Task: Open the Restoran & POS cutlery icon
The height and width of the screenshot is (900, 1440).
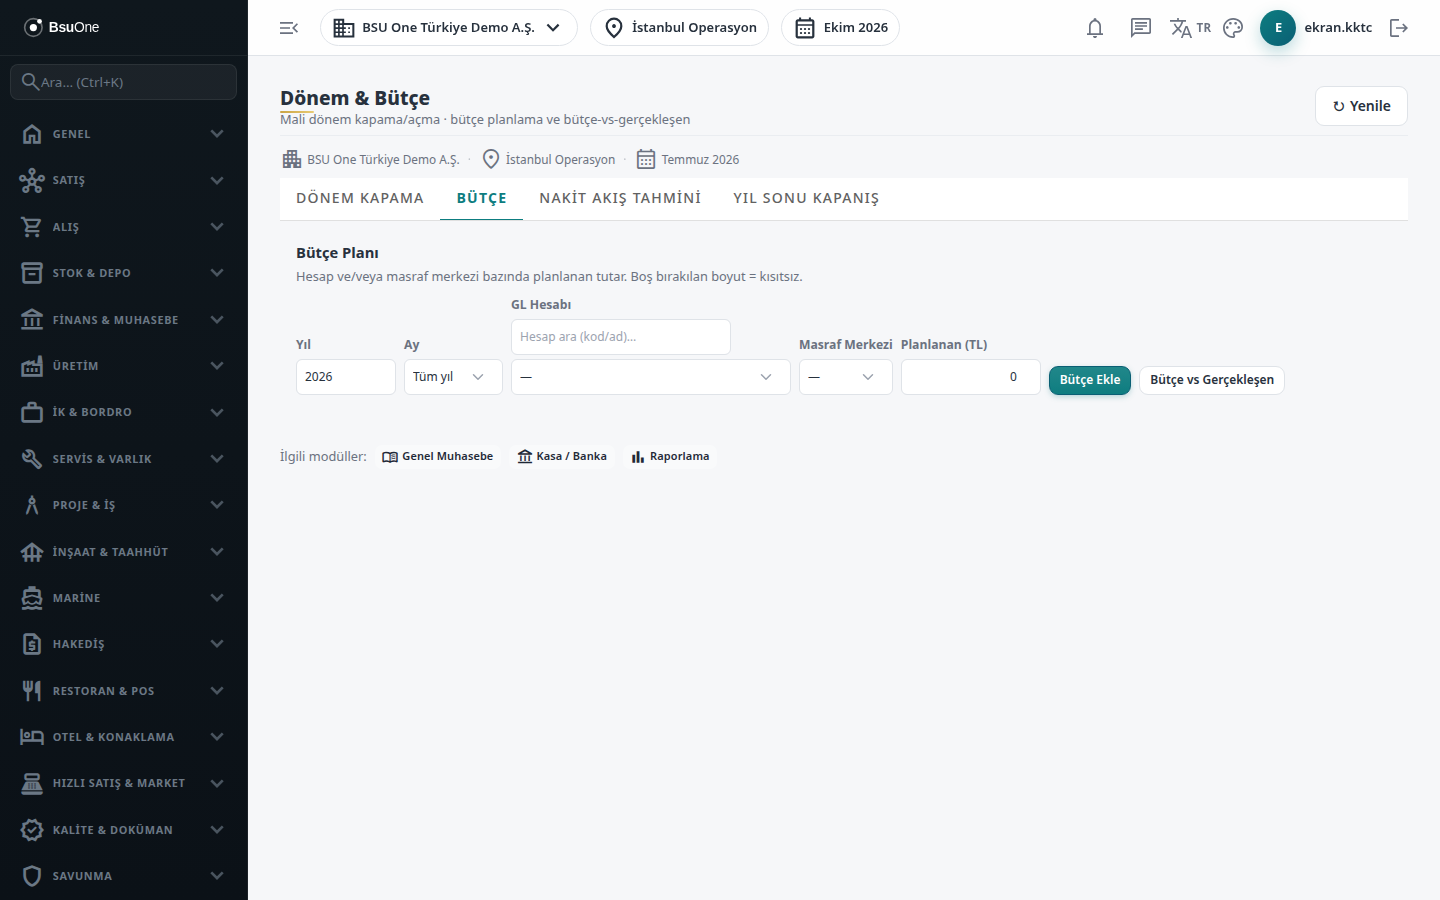Action: coord(32,691)
